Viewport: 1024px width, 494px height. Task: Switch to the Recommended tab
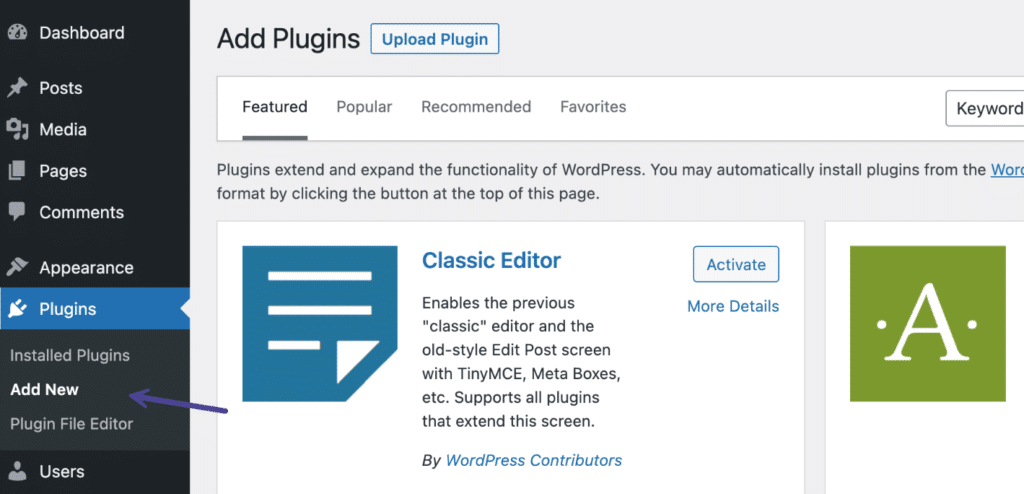[x=476, y=106]
